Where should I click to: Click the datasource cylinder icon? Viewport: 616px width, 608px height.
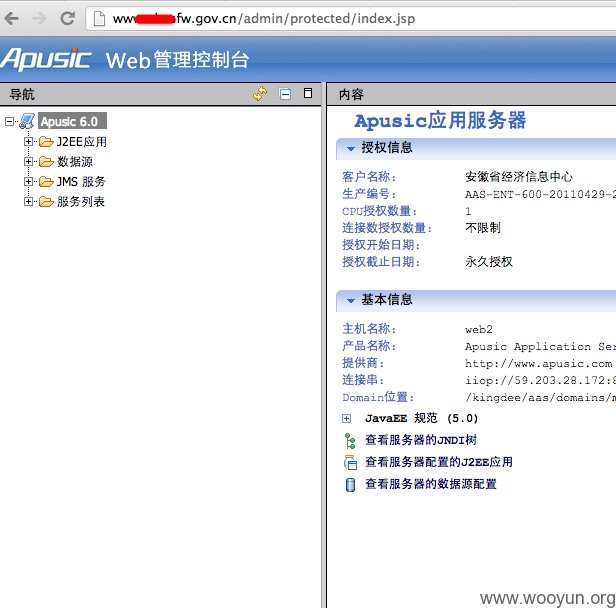[x=350, y=485]
